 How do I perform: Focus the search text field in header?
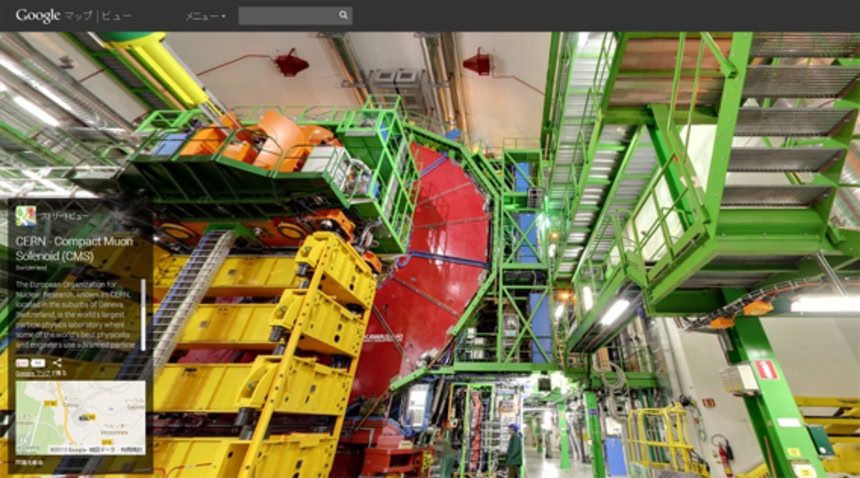click(287, 16)
